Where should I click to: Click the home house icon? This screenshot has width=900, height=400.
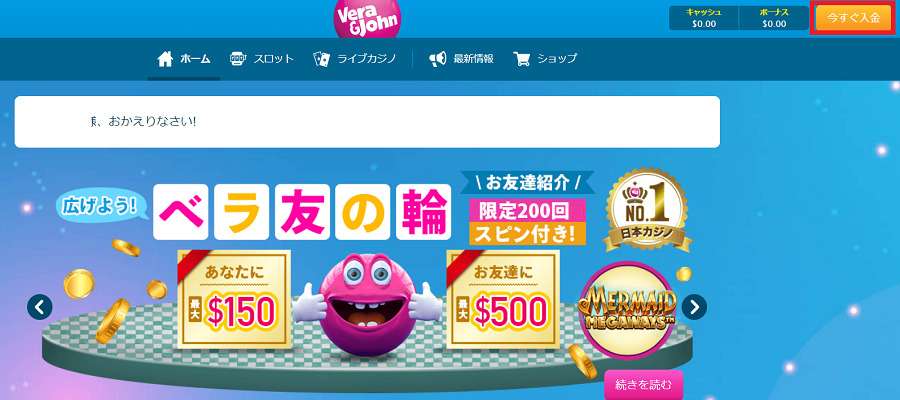(x=165, y=59)
